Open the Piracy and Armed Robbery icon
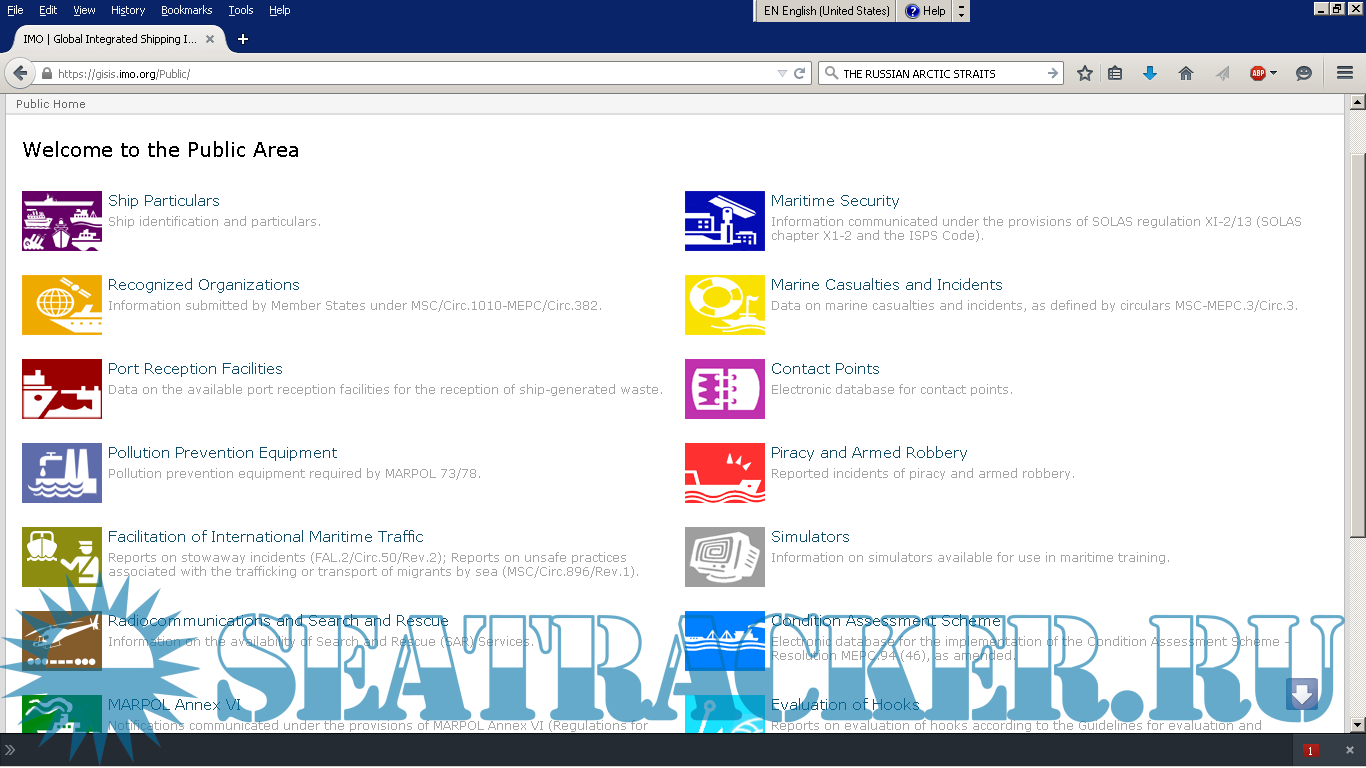Image resolution: width=1366 pixels, height=768 pixels. tap(724, 473)
